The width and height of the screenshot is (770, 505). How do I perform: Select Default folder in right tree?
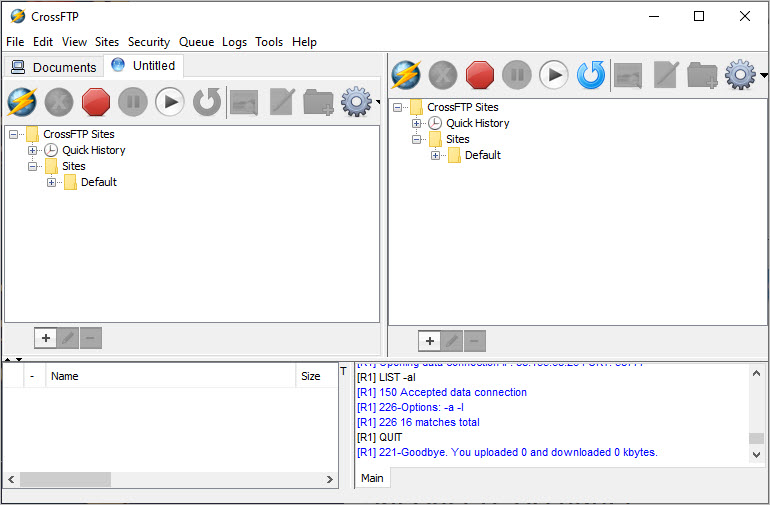pos(483,155)
